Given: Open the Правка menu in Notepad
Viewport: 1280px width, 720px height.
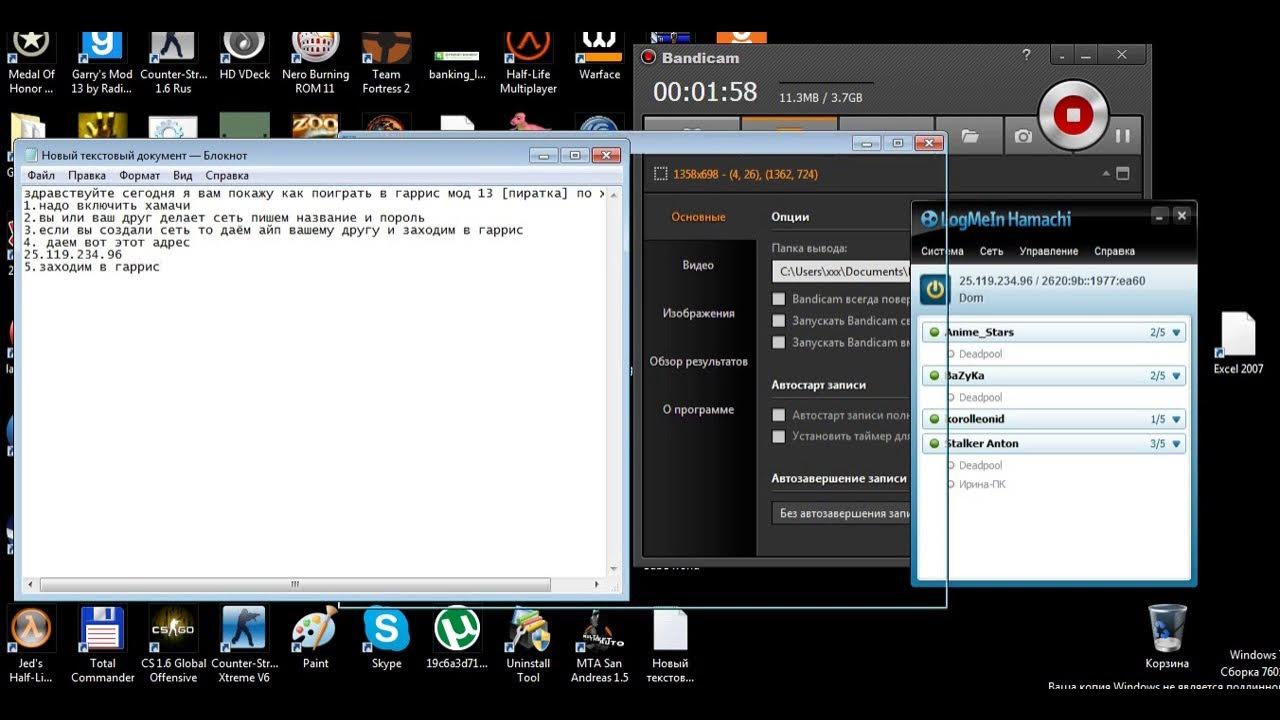Looking at the screenshot, I should click(x=87, y=175).
